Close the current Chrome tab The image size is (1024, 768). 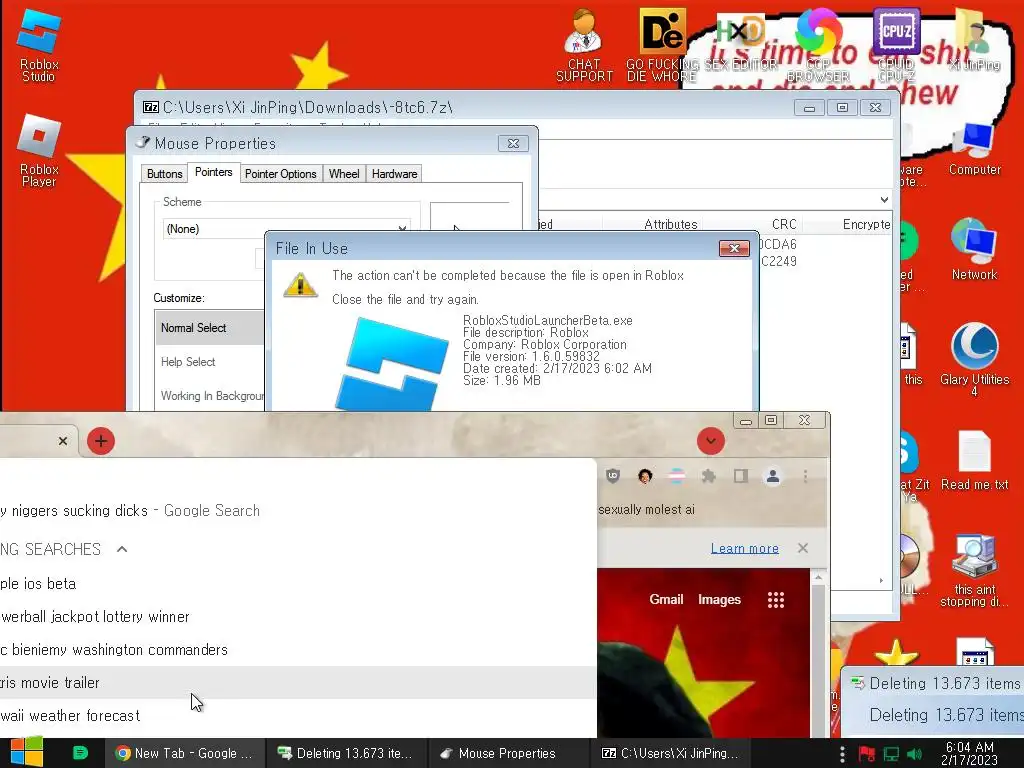[63, 441]
